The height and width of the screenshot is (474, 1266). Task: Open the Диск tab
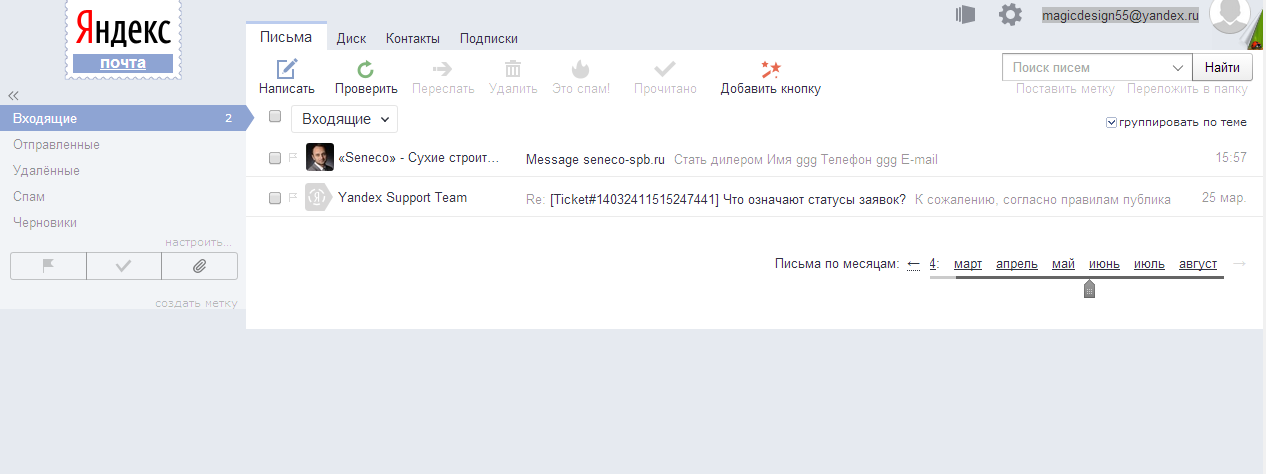tap(351, 39)
